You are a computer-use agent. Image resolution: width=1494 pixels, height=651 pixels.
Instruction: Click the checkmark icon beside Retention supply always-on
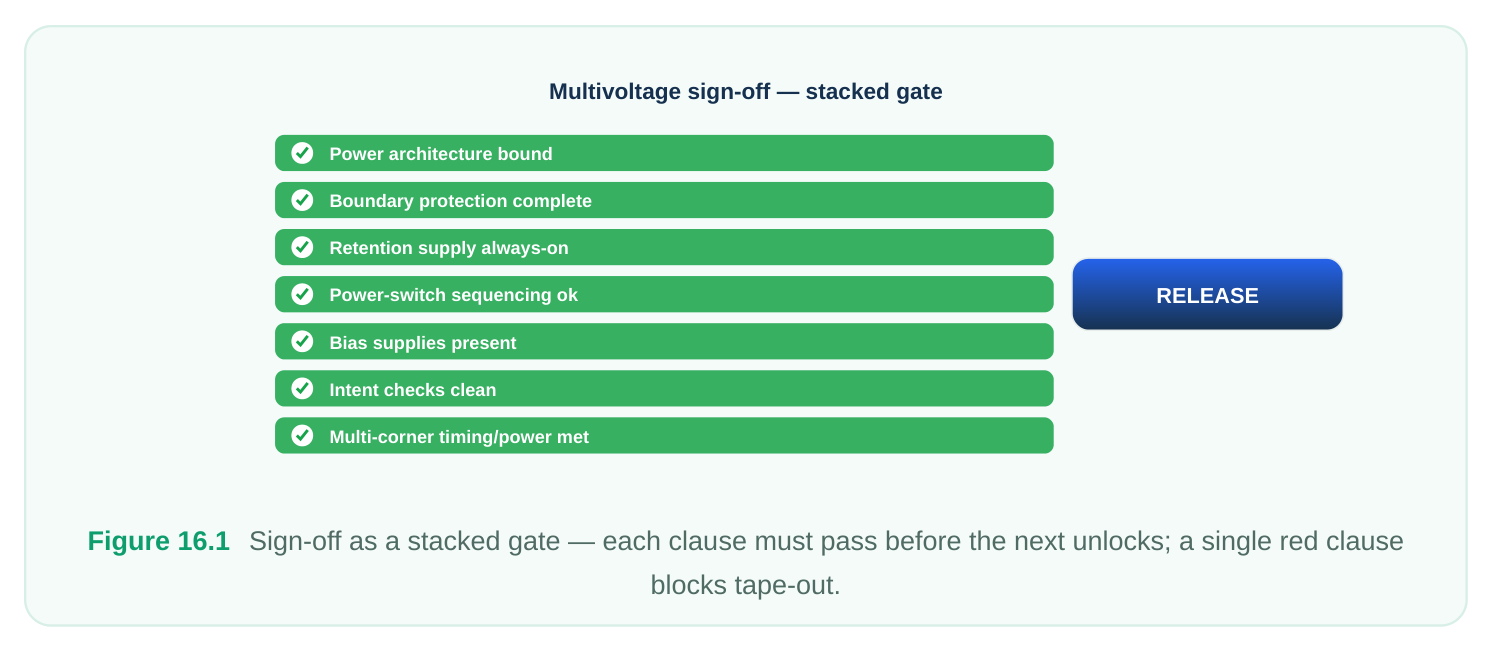(x=302, y=247)
